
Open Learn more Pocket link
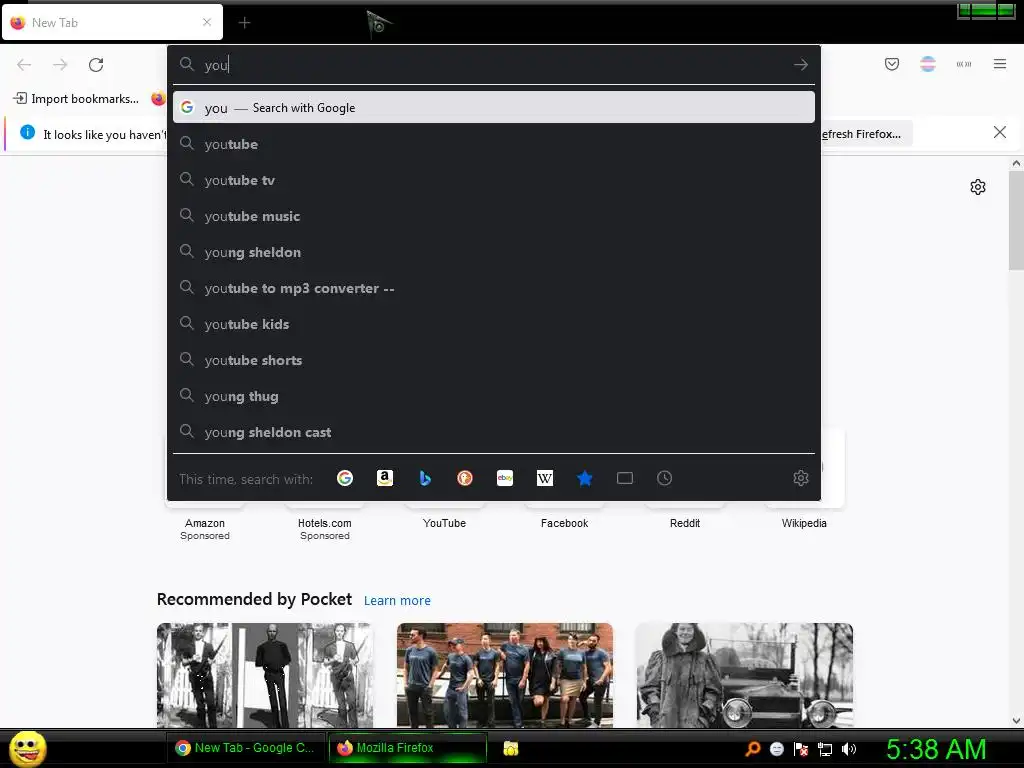coord(397,600)
